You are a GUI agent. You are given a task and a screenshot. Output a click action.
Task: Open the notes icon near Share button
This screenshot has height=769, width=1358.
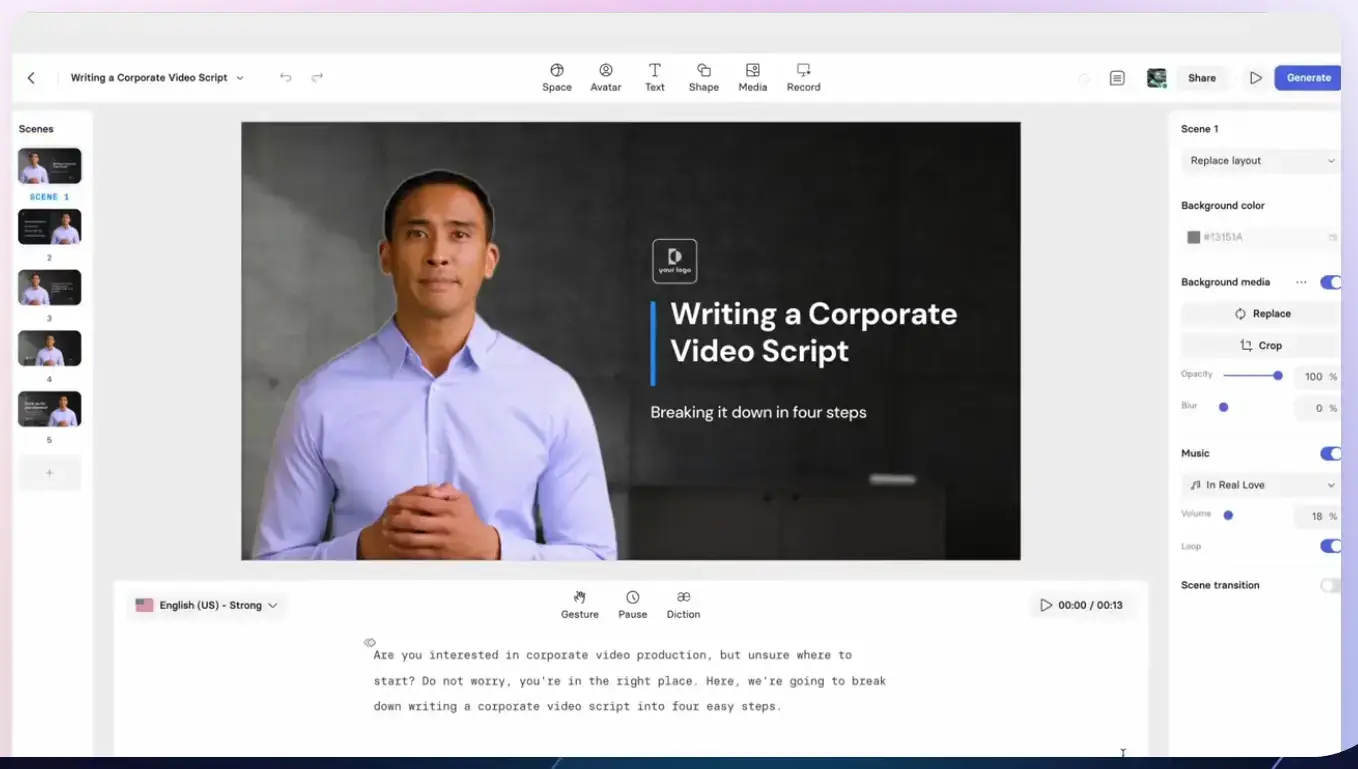tap(1117, 77)
